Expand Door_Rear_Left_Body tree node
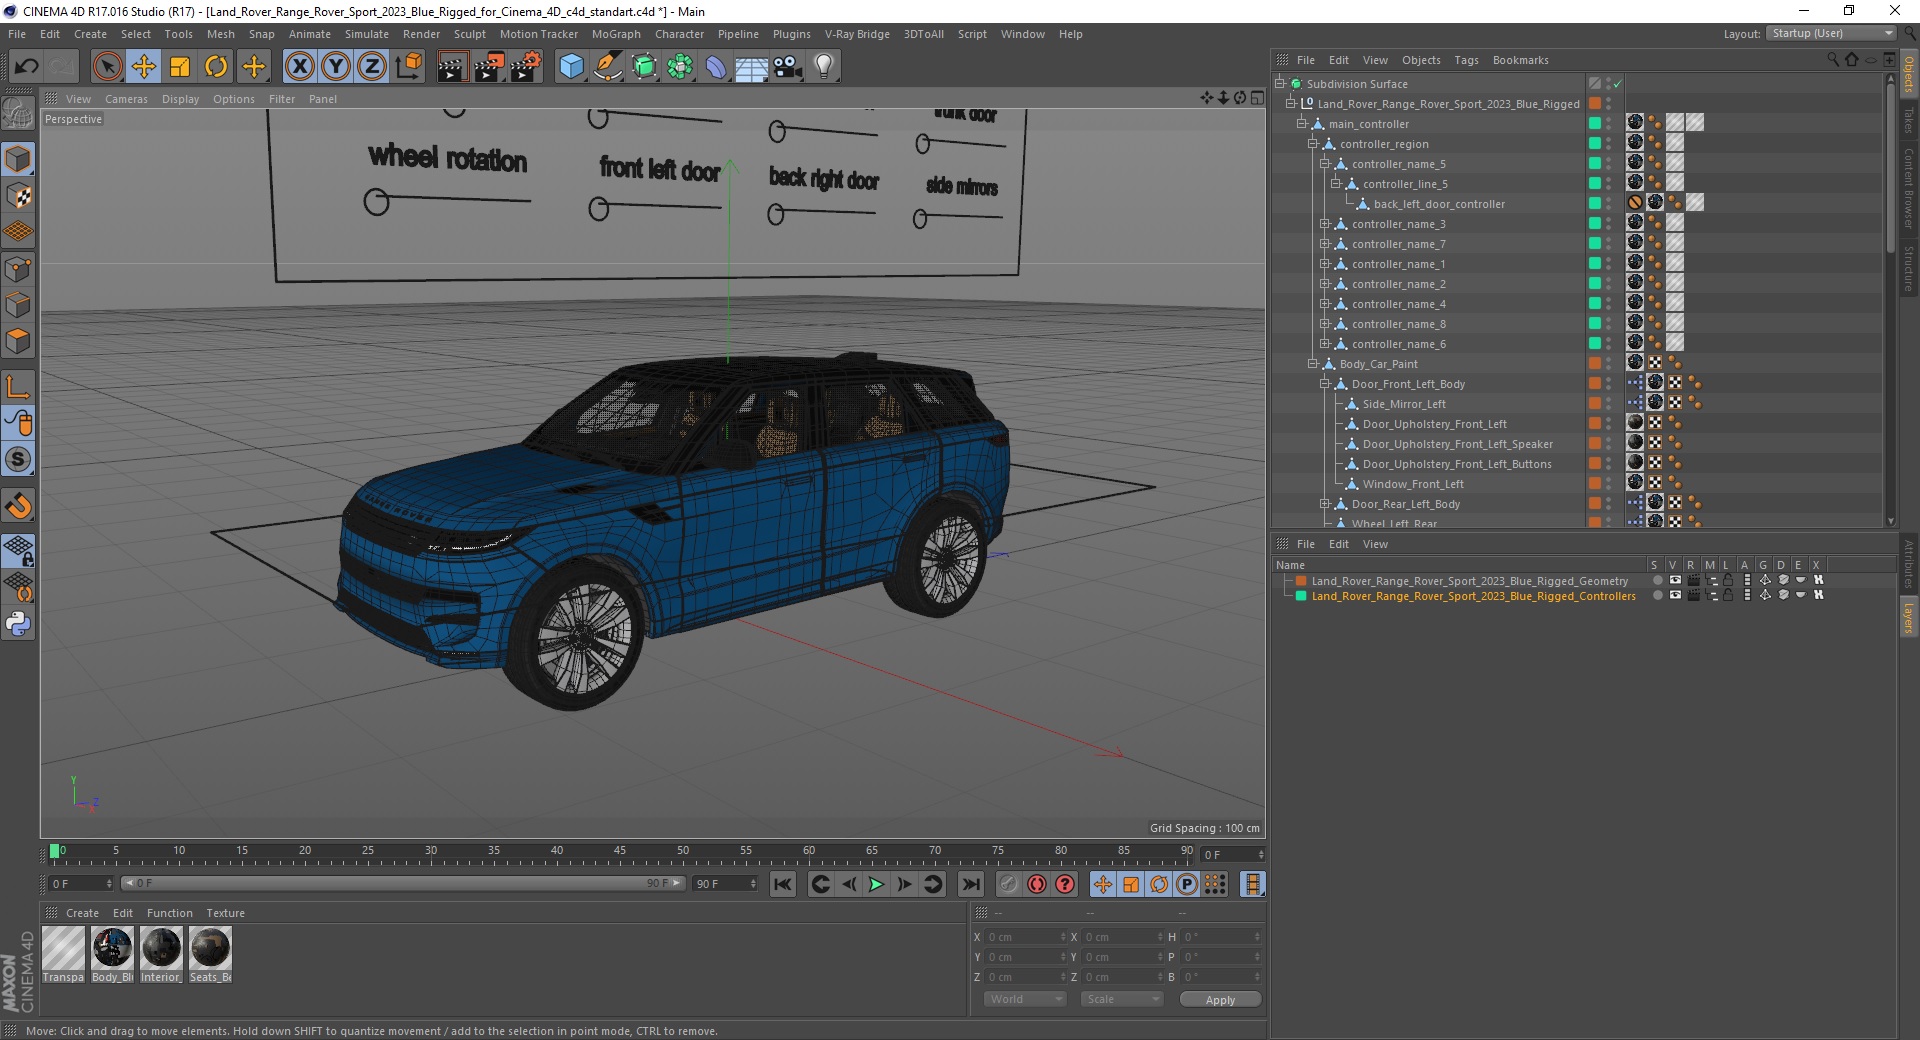 tap(1324, 504)
